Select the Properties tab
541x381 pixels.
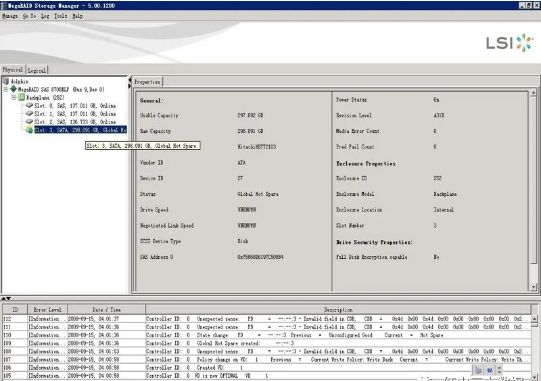pyautogui.click(x=147, y=82)
